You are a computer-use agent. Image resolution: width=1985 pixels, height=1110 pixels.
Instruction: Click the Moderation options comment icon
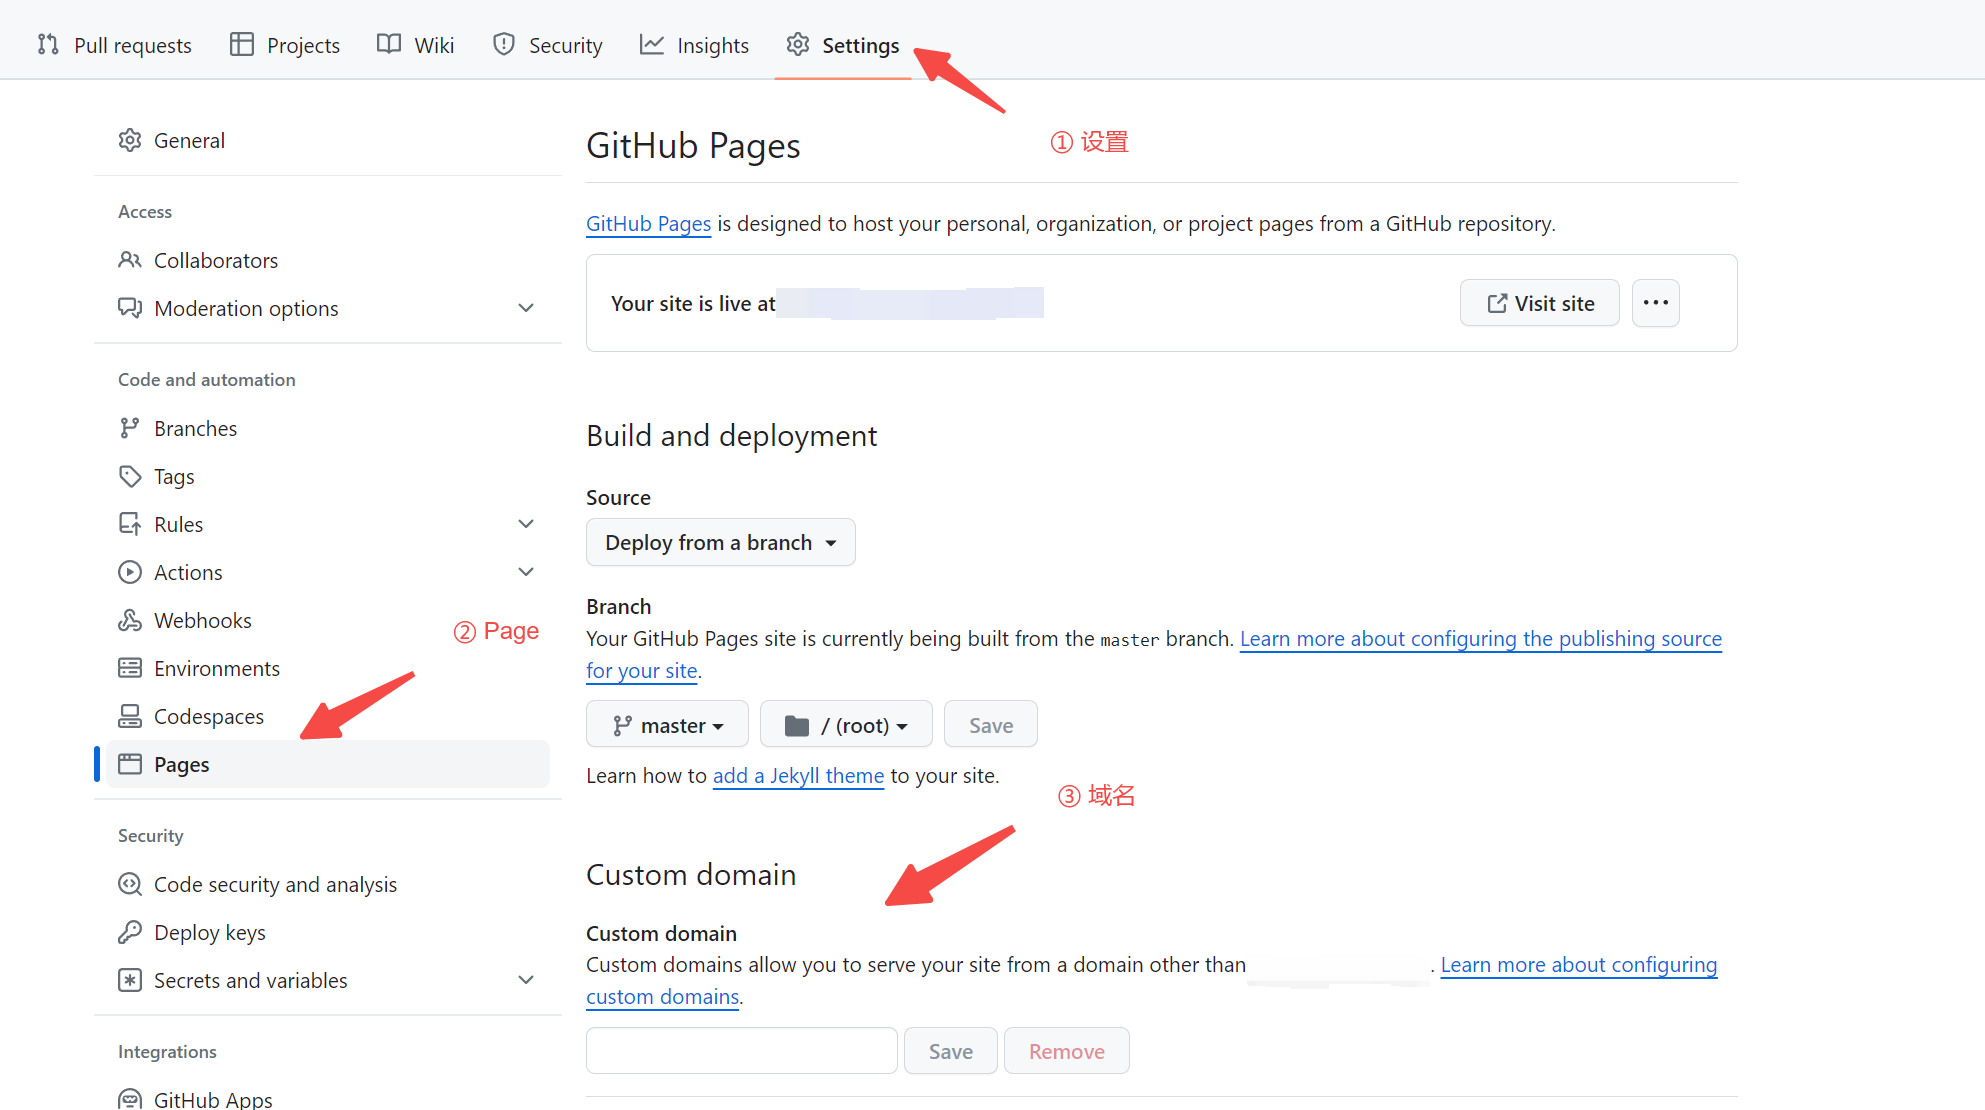(x=130, y=308)
